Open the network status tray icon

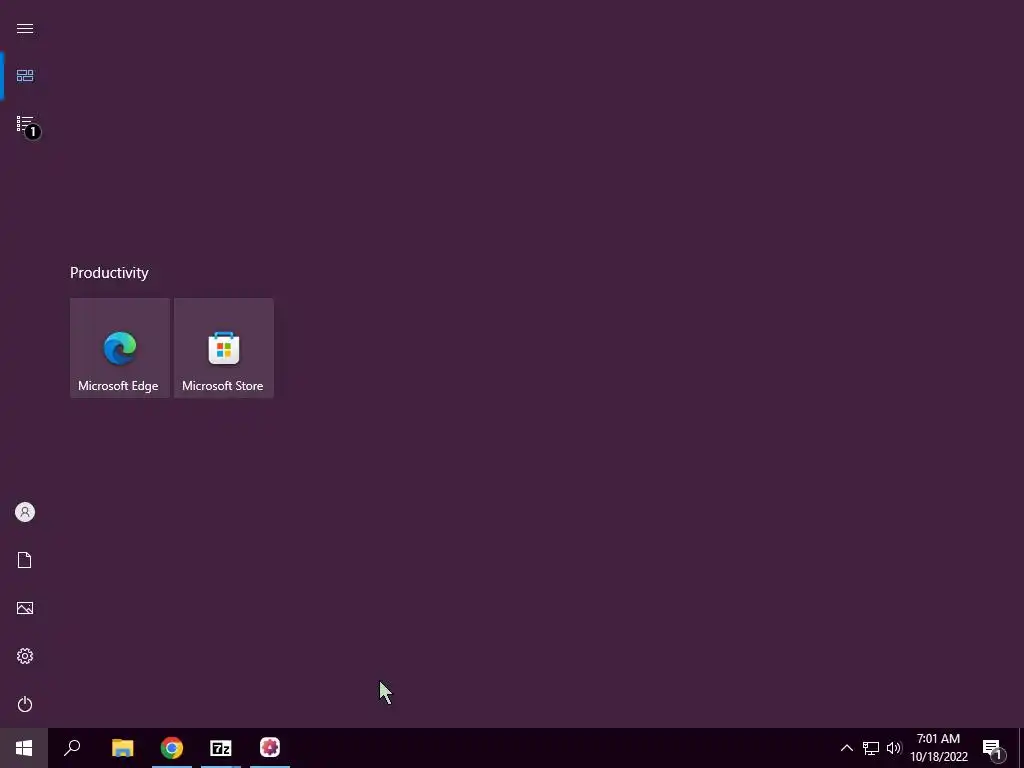point(871,748)
